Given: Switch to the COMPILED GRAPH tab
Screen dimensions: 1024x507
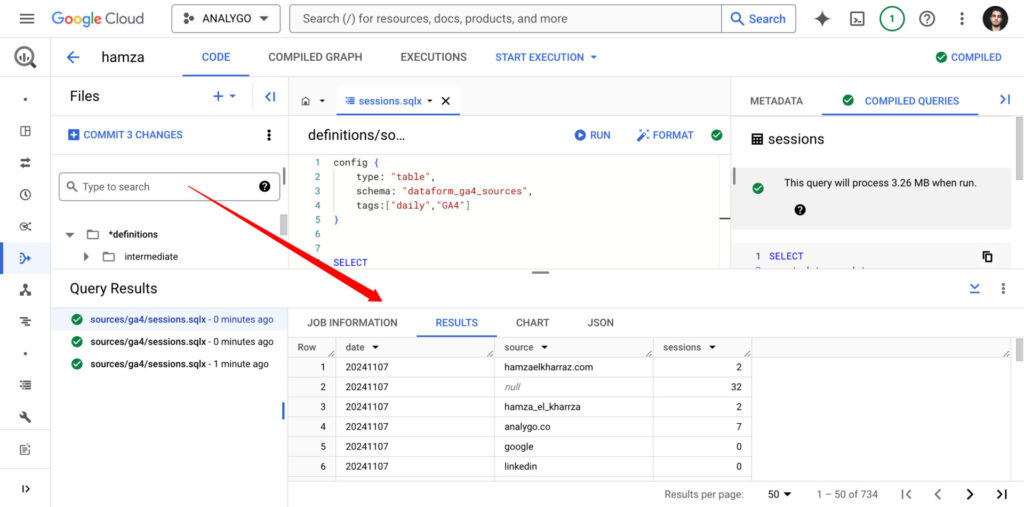Looking at the screenshot, I should [315, 57].
